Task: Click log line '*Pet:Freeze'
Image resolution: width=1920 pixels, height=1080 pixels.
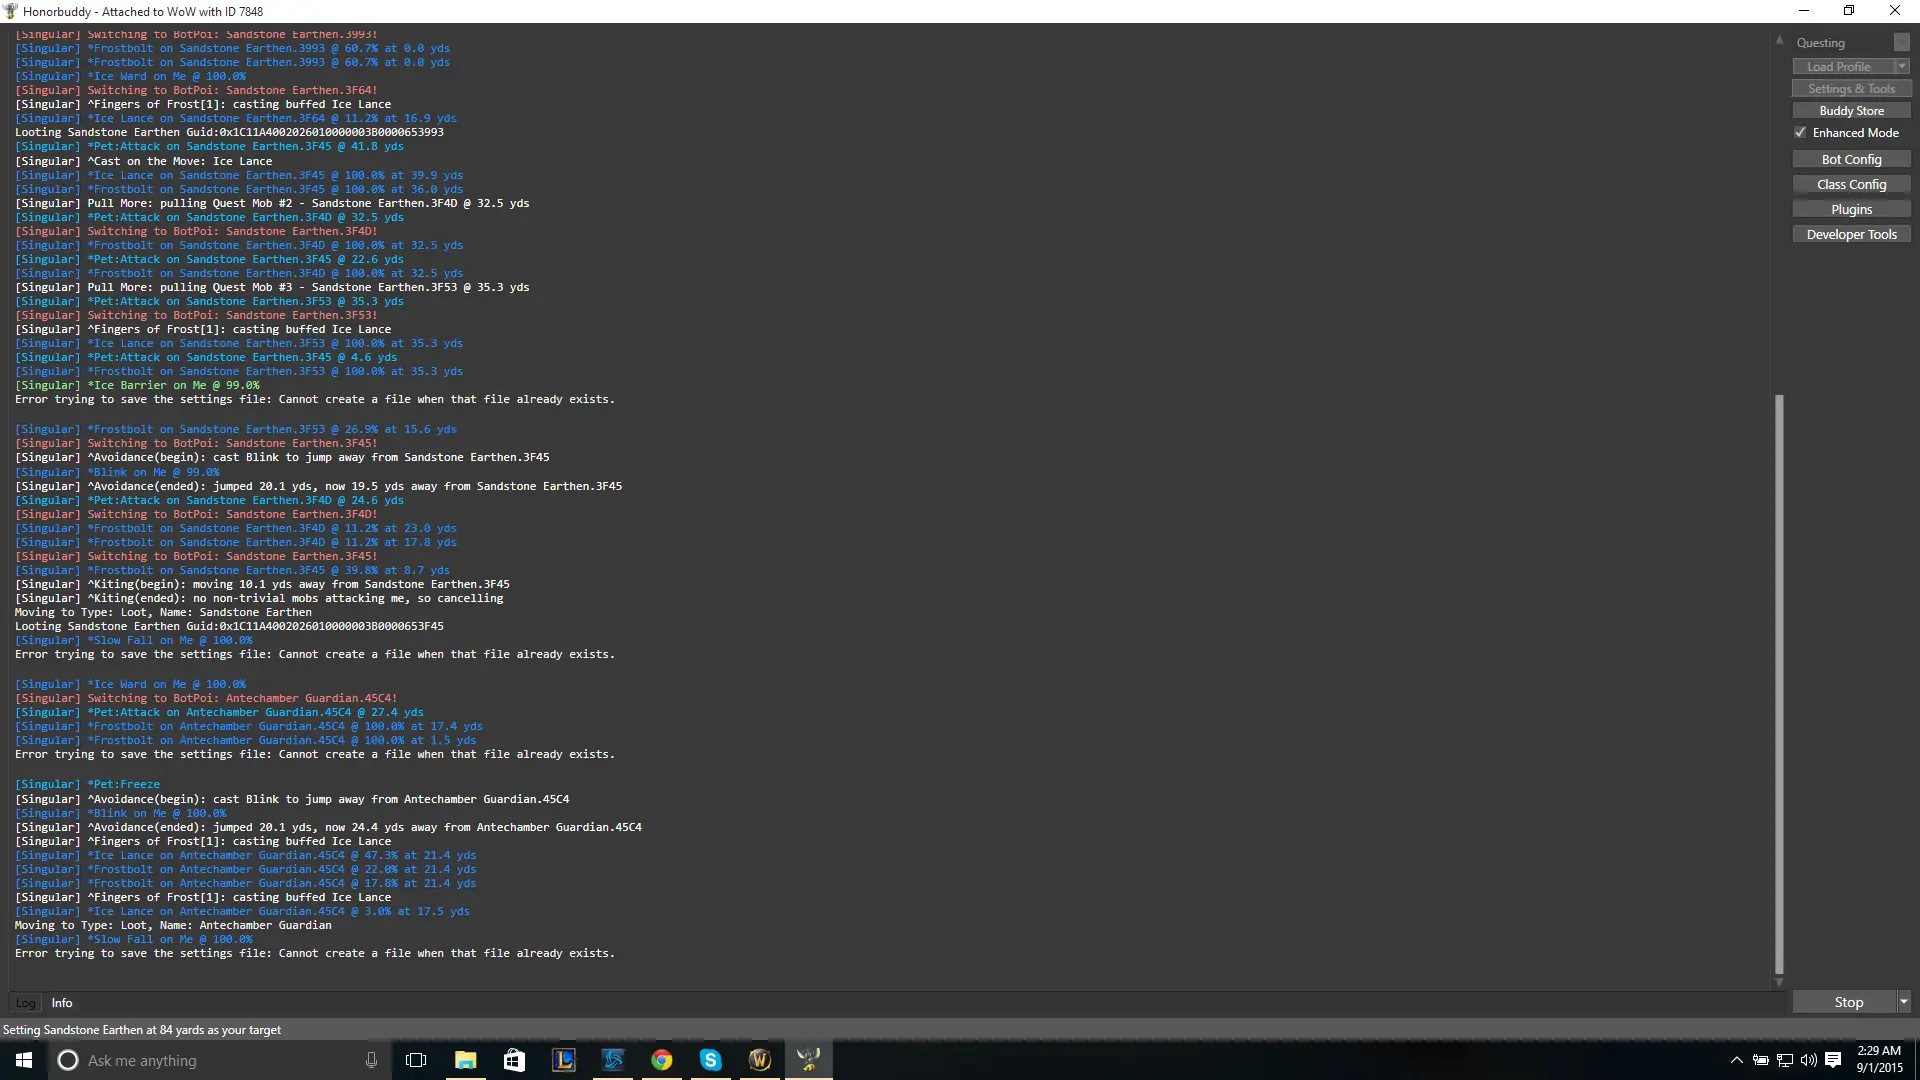Action: point(87,784)
